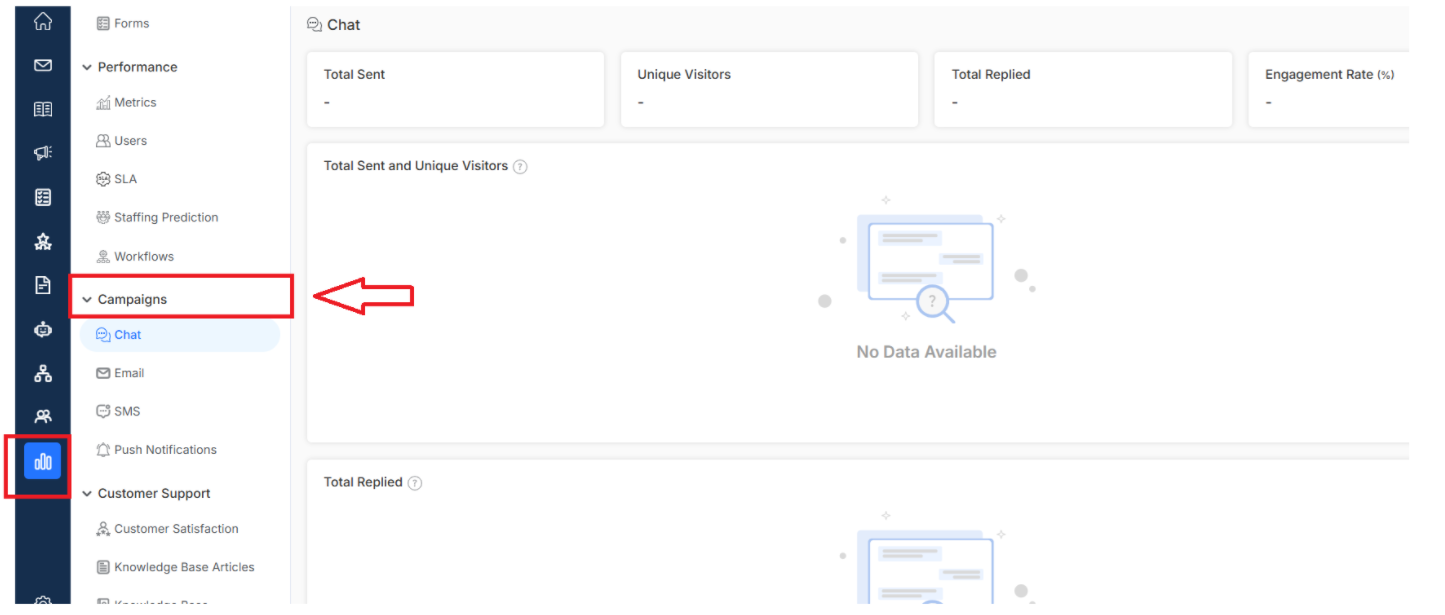This screenshot has height=615, width=1445.
Task: Collapse the Campaigns section
Action: coord(87,299)
